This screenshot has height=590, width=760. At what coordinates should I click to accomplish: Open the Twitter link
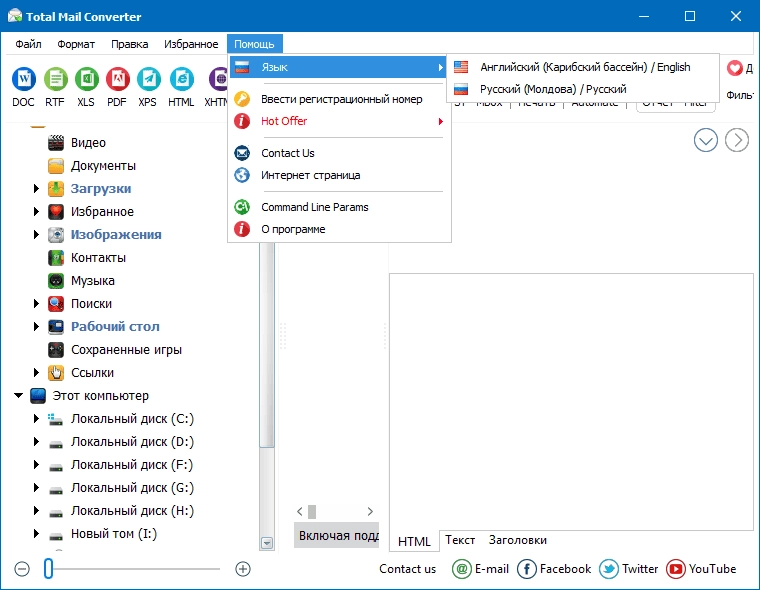629,569
